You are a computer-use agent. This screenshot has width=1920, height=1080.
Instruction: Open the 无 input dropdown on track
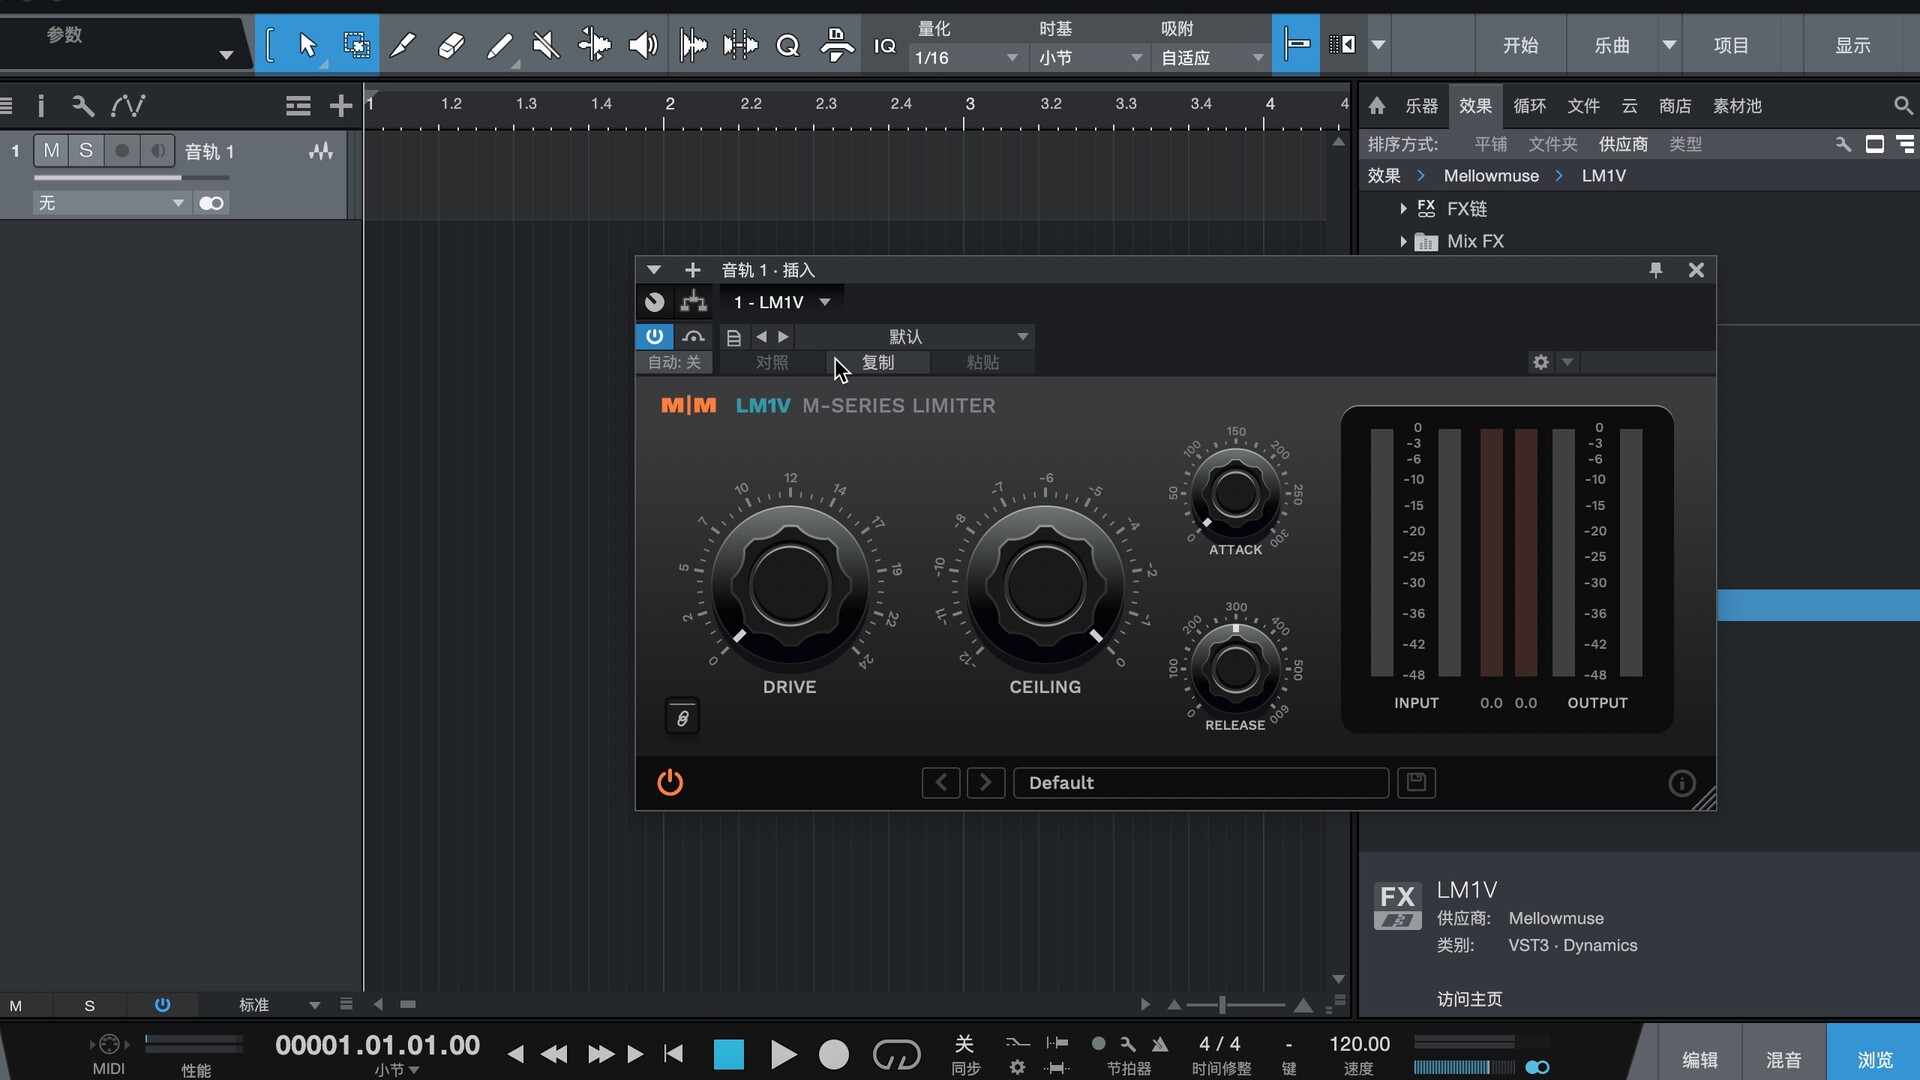(110, 203)
